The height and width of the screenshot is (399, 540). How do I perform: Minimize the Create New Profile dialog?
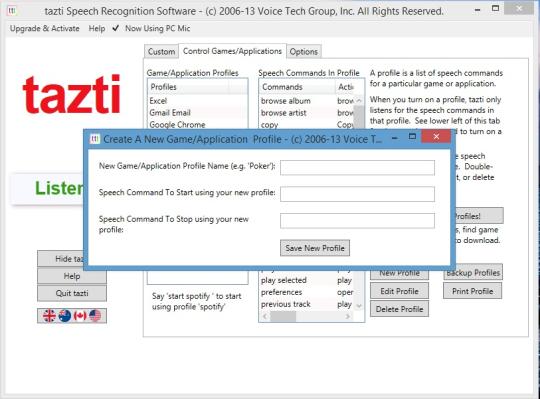(395, 137)
